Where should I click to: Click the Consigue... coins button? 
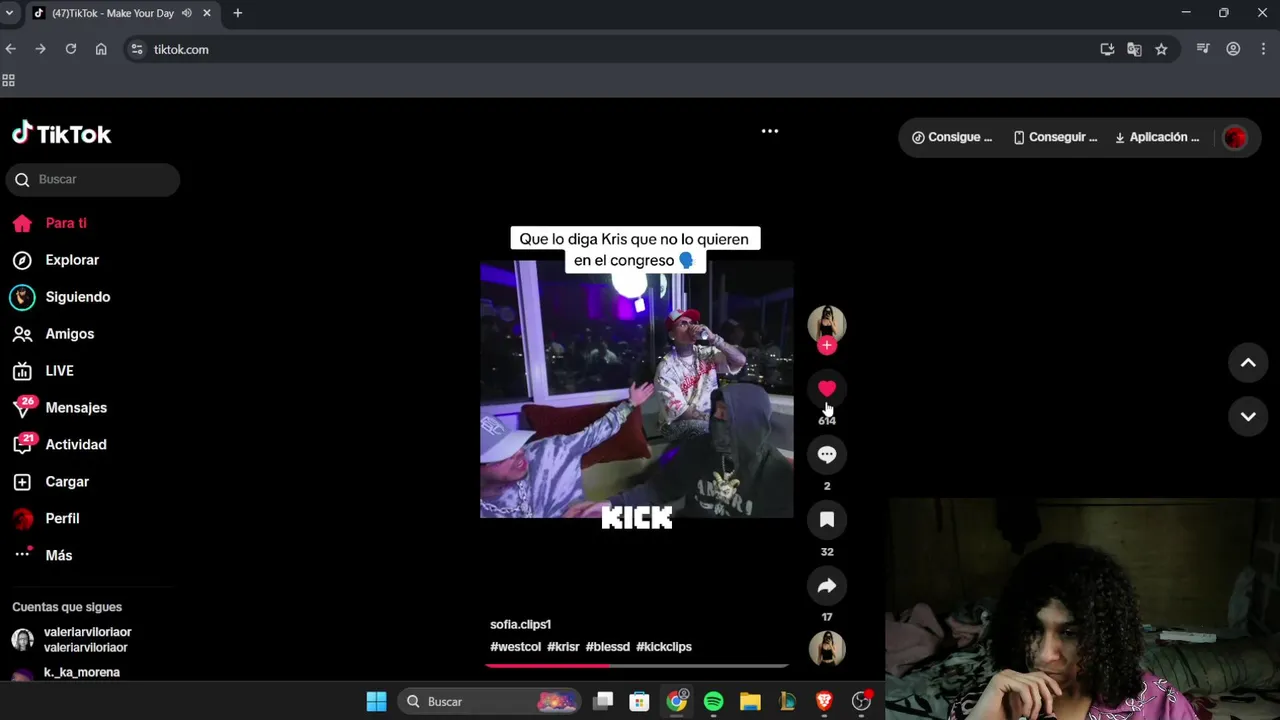pyautogui.click(x=952, y=138)
